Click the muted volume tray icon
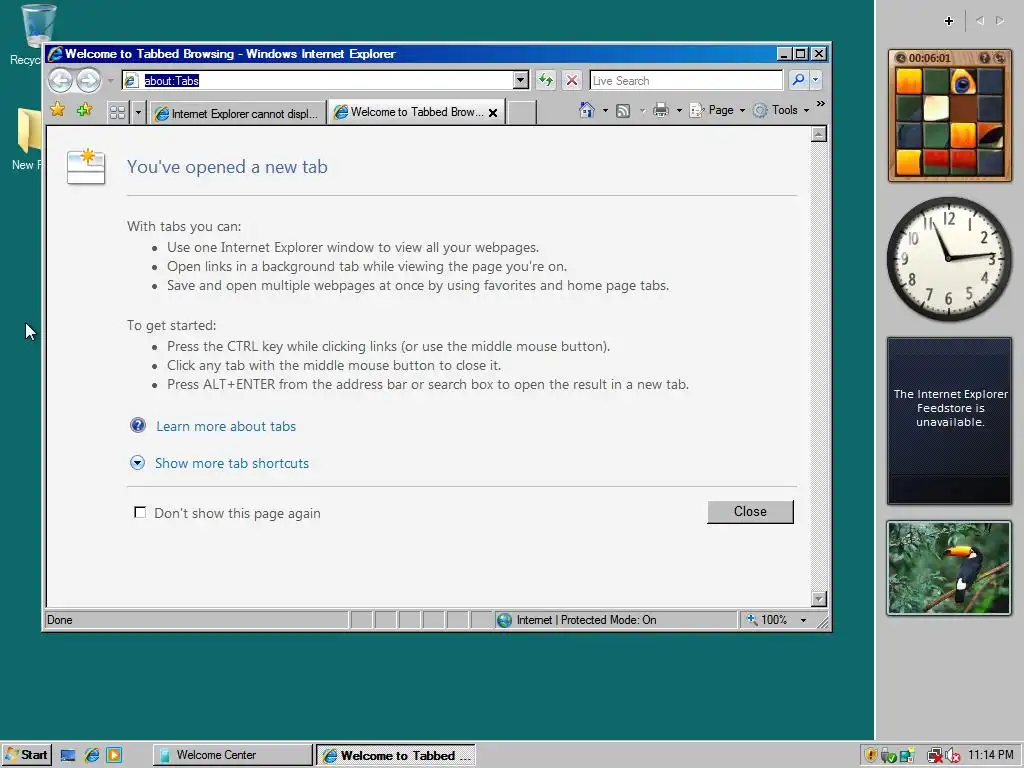Image resolution: width=1024 pixels, height=768 pixels. coord(952,756)
